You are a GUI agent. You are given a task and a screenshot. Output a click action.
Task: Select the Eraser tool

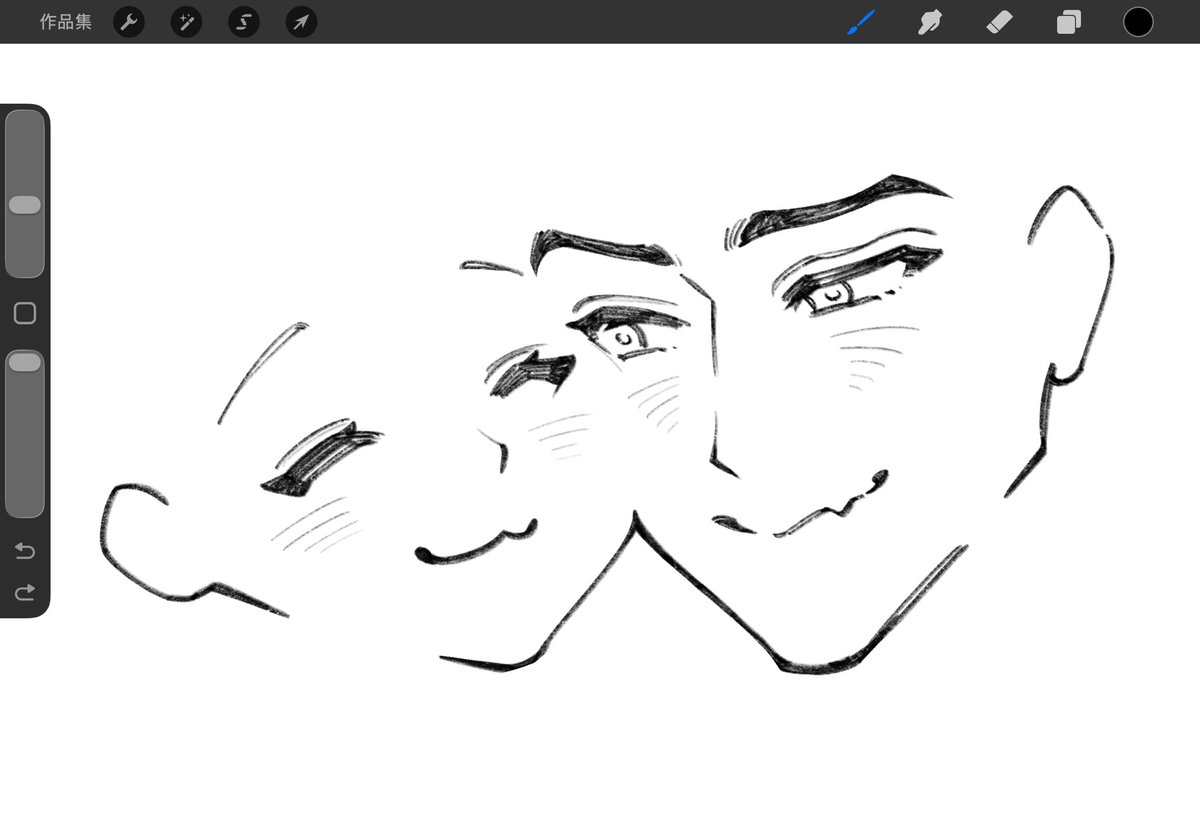tap(1000, 22)
